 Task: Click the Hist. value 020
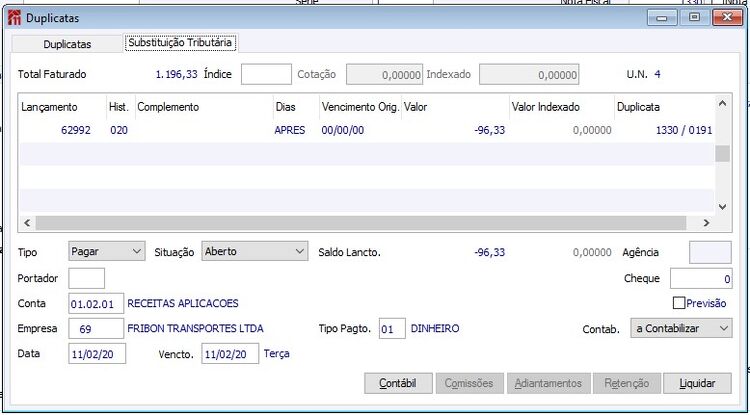pos(119,130)
